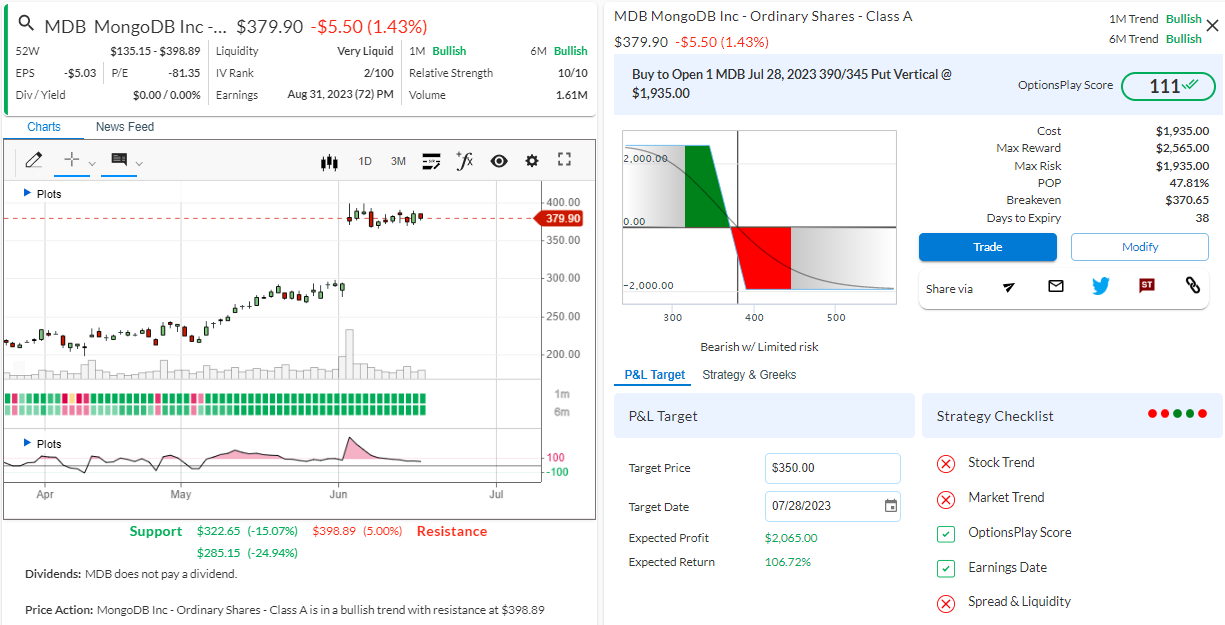Click the OptionsPlay Score checklist checkmark

pos(945,533)
